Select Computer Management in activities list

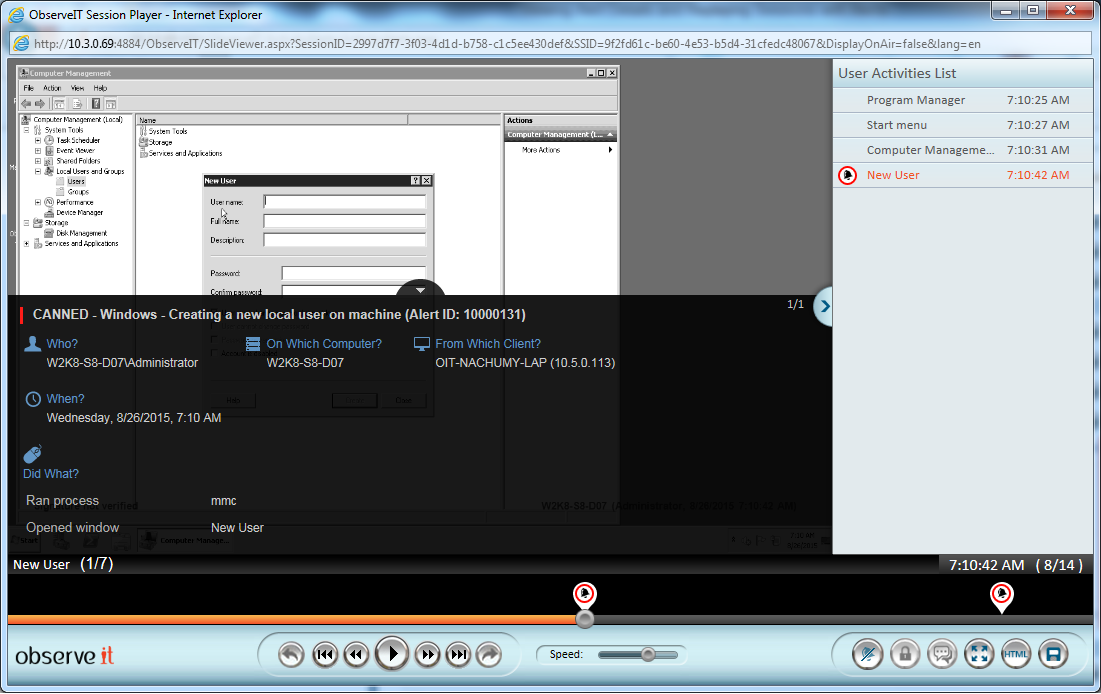930,150
